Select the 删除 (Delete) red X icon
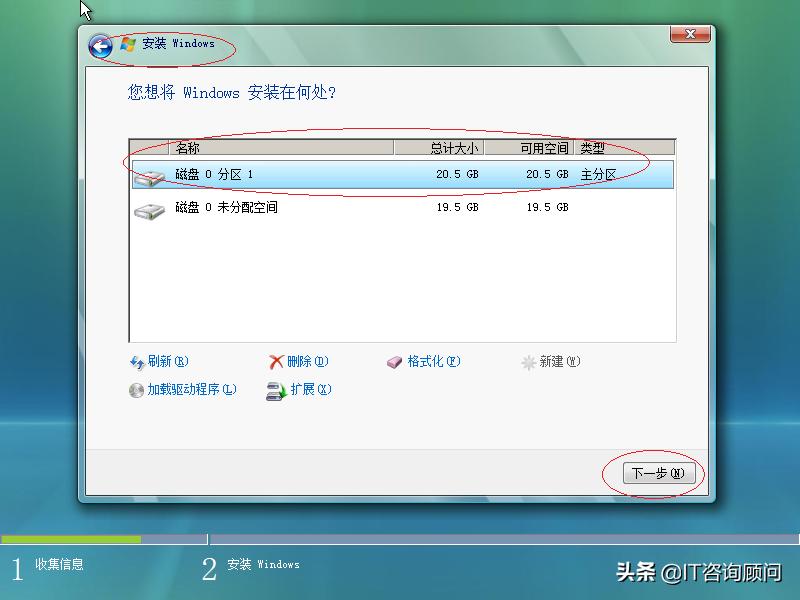 278,362
